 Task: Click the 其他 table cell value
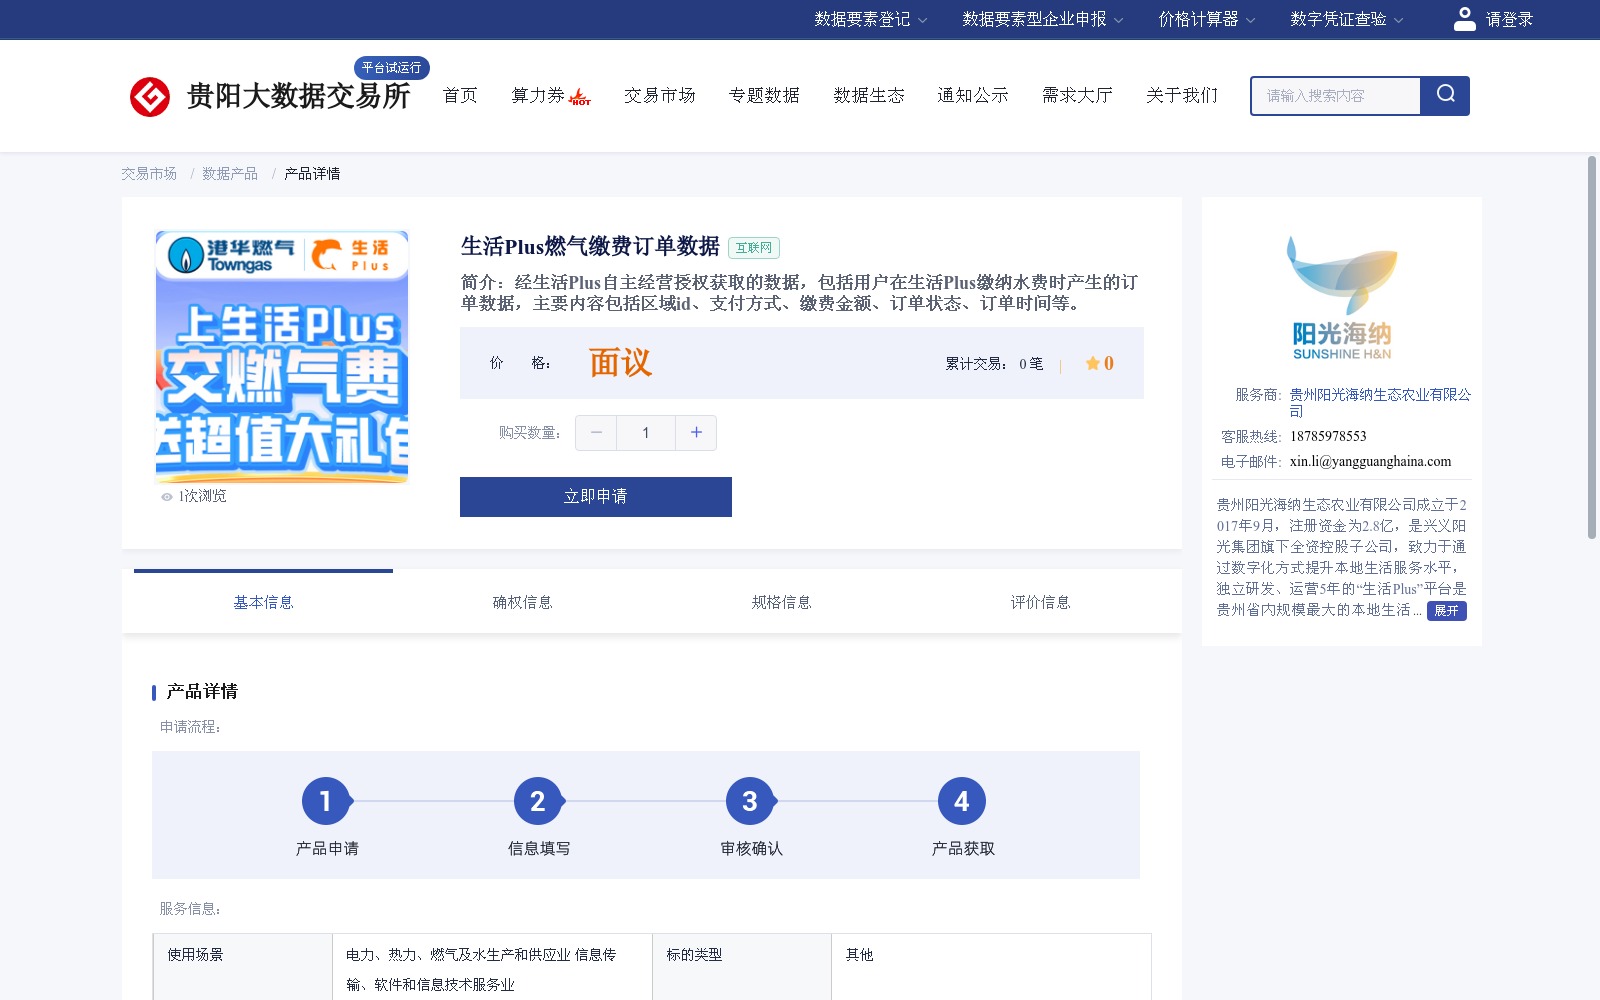860,955
